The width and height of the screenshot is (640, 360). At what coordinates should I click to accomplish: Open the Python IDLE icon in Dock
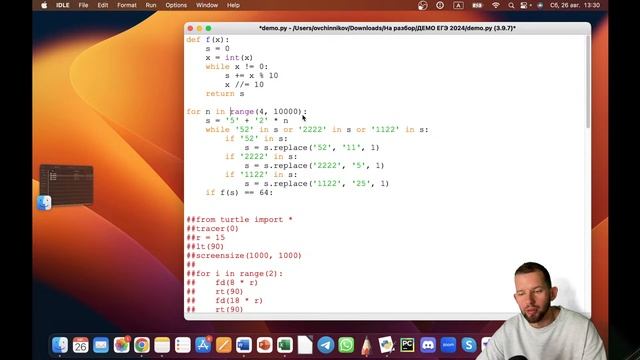click(x=387, y=345)
